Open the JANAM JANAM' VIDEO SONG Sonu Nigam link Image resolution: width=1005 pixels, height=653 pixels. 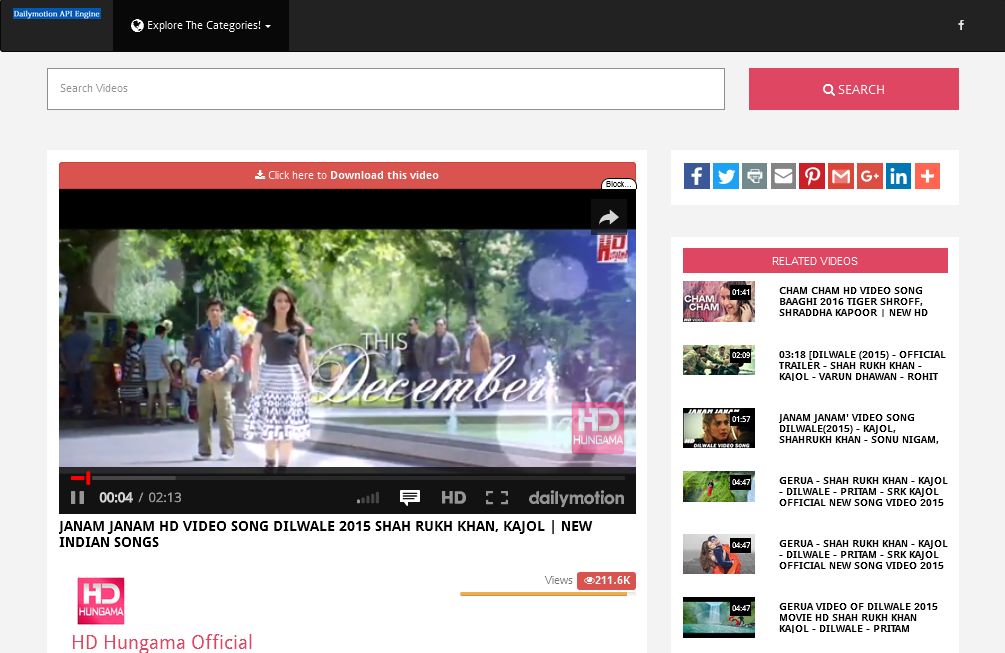(x=859, y=429)
